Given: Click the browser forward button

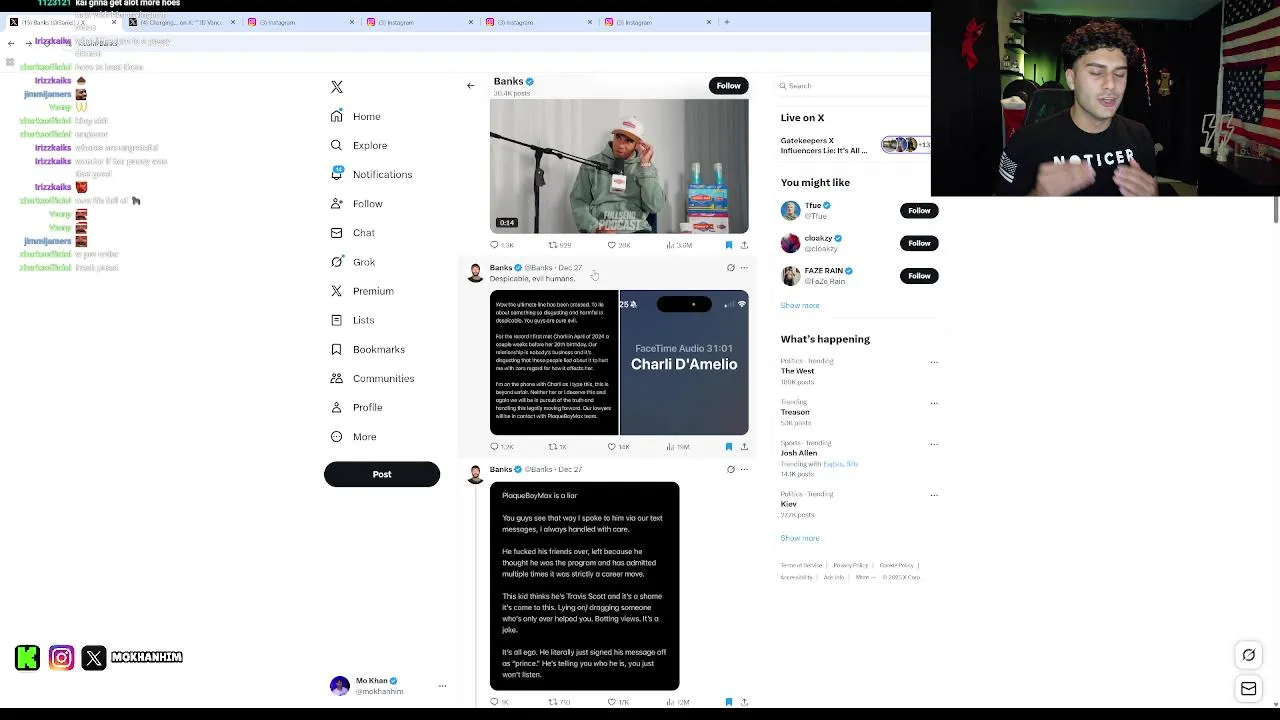Looking at the screenshot, I should pyautogui.click(x=28, y=43).
